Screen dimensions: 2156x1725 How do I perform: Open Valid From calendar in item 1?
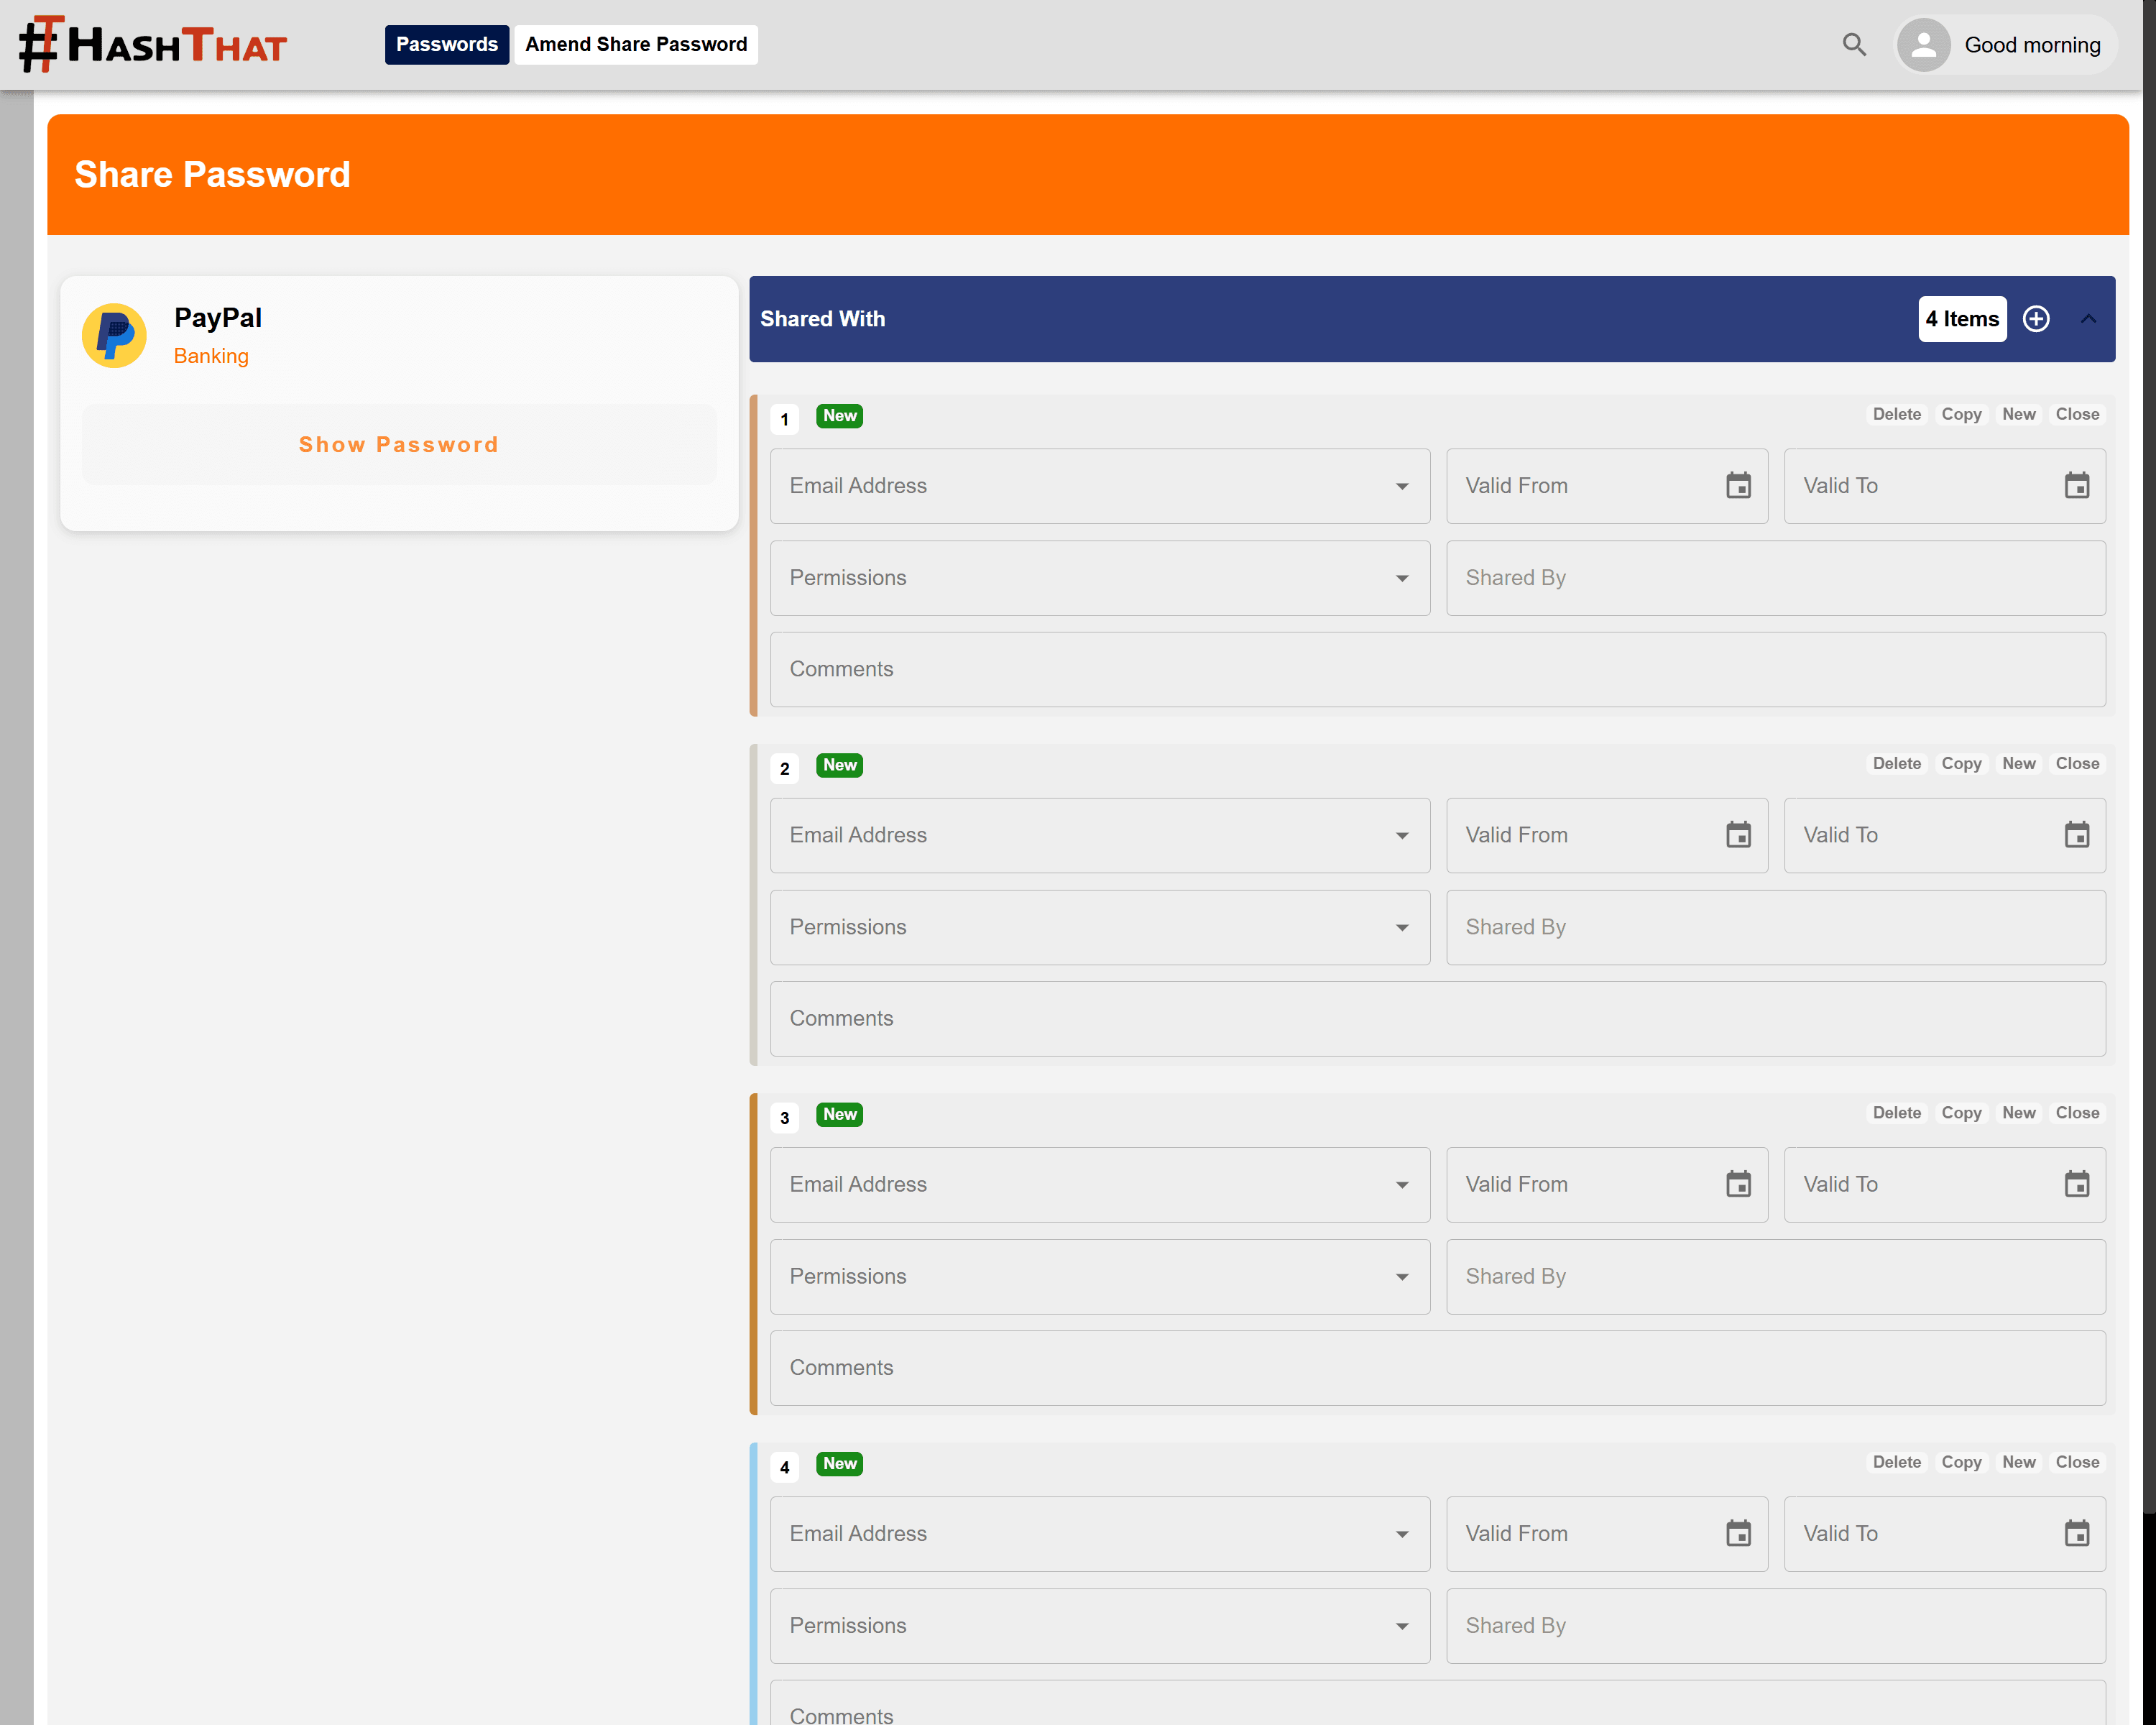point(1738,486)
